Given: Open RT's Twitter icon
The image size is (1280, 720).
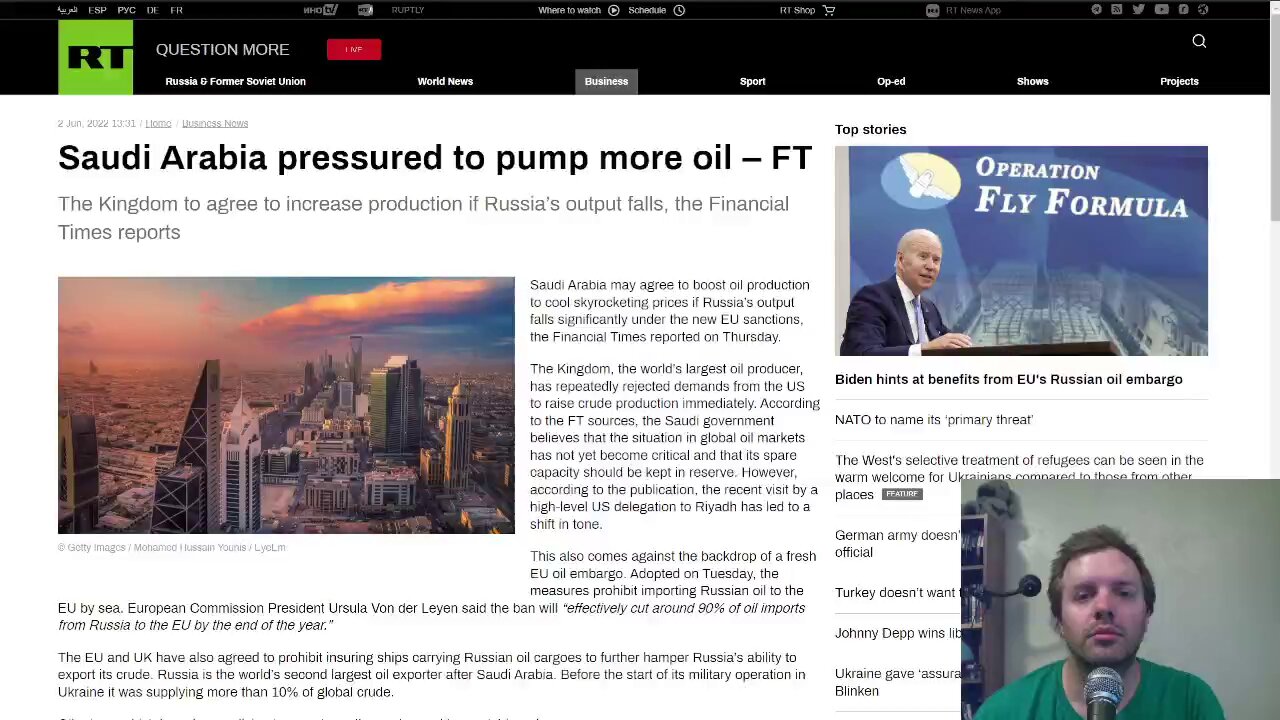Looking at the screenshot, I should (1138, 10).
